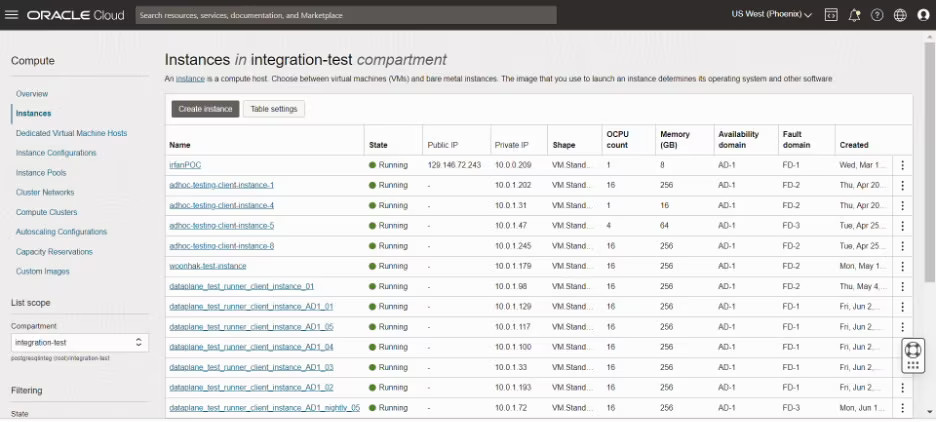This screenshot has width=936, height=422.
Task: Open the notifications bell
Action: tap(854, 15)
